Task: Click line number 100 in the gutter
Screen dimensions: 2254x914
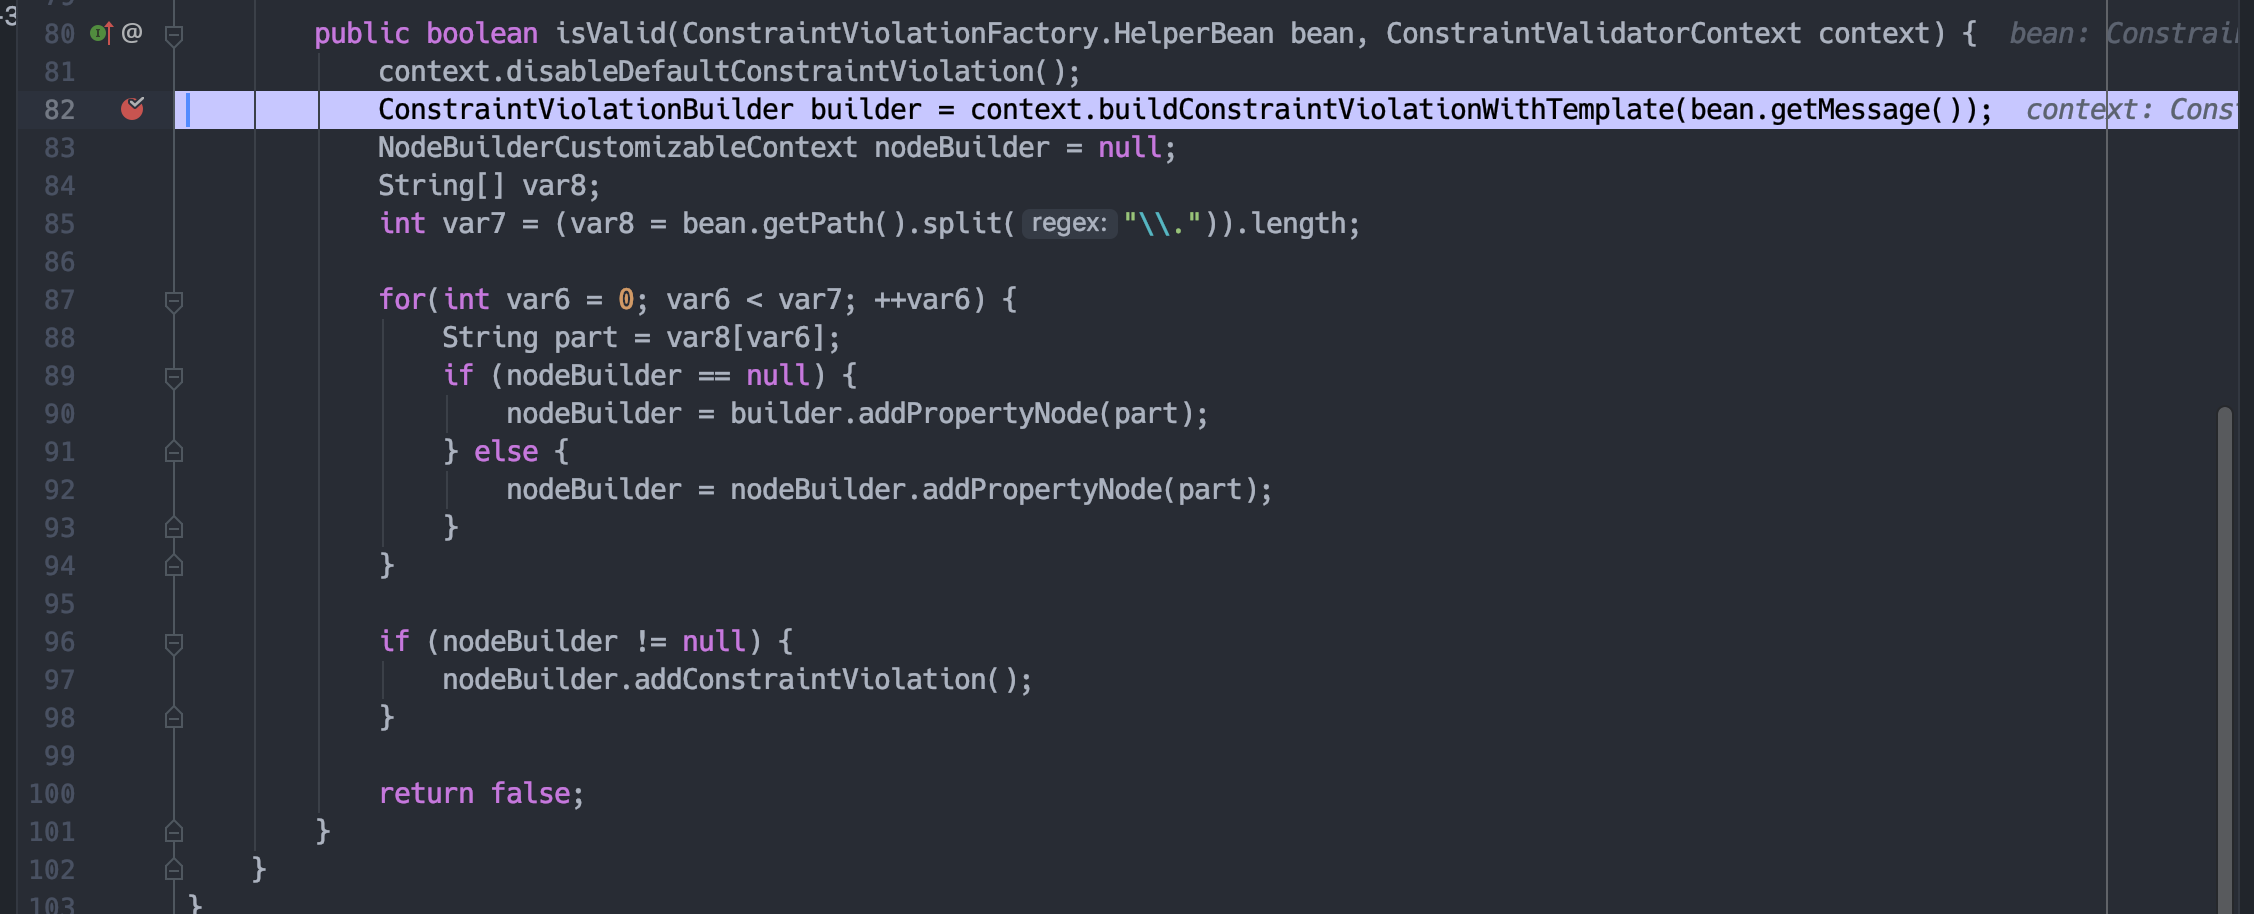Action: [52, 793]
